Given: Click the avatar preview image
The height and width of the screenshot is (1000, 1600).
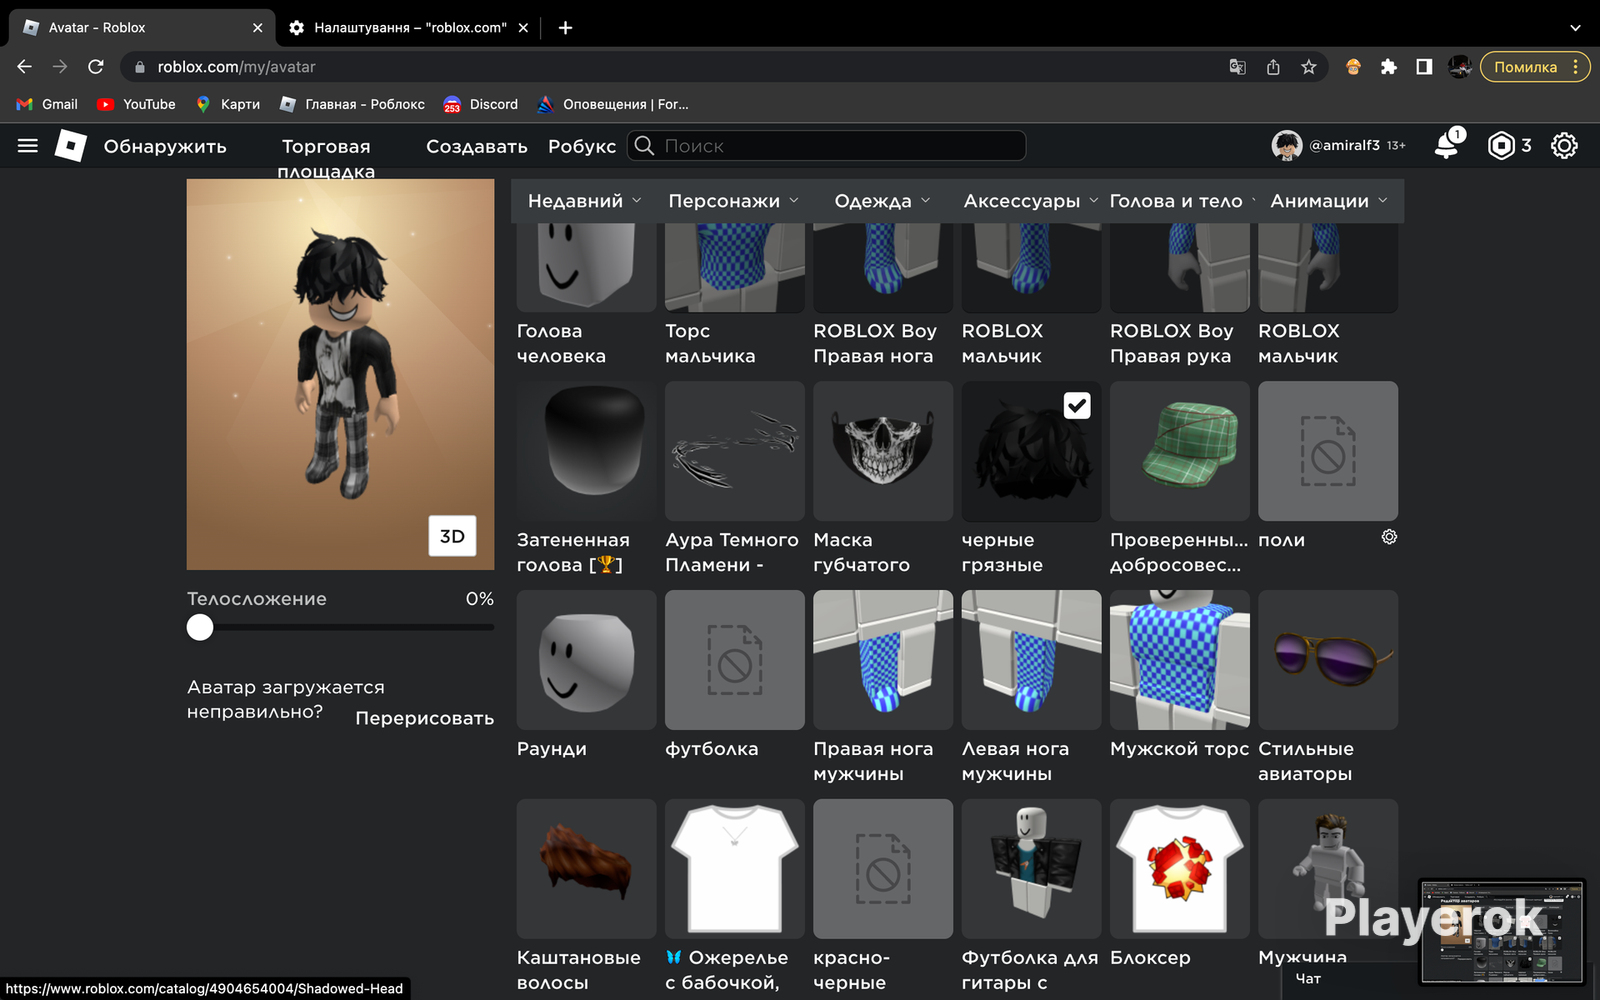Looking at the screenshot, I should (340, 374).
